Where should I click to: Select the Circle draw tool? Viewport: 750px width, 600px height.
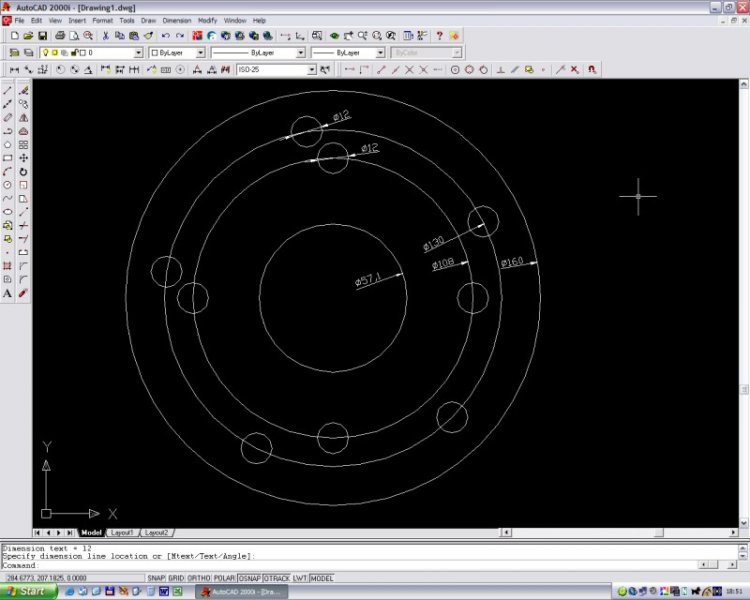point(8,185)
